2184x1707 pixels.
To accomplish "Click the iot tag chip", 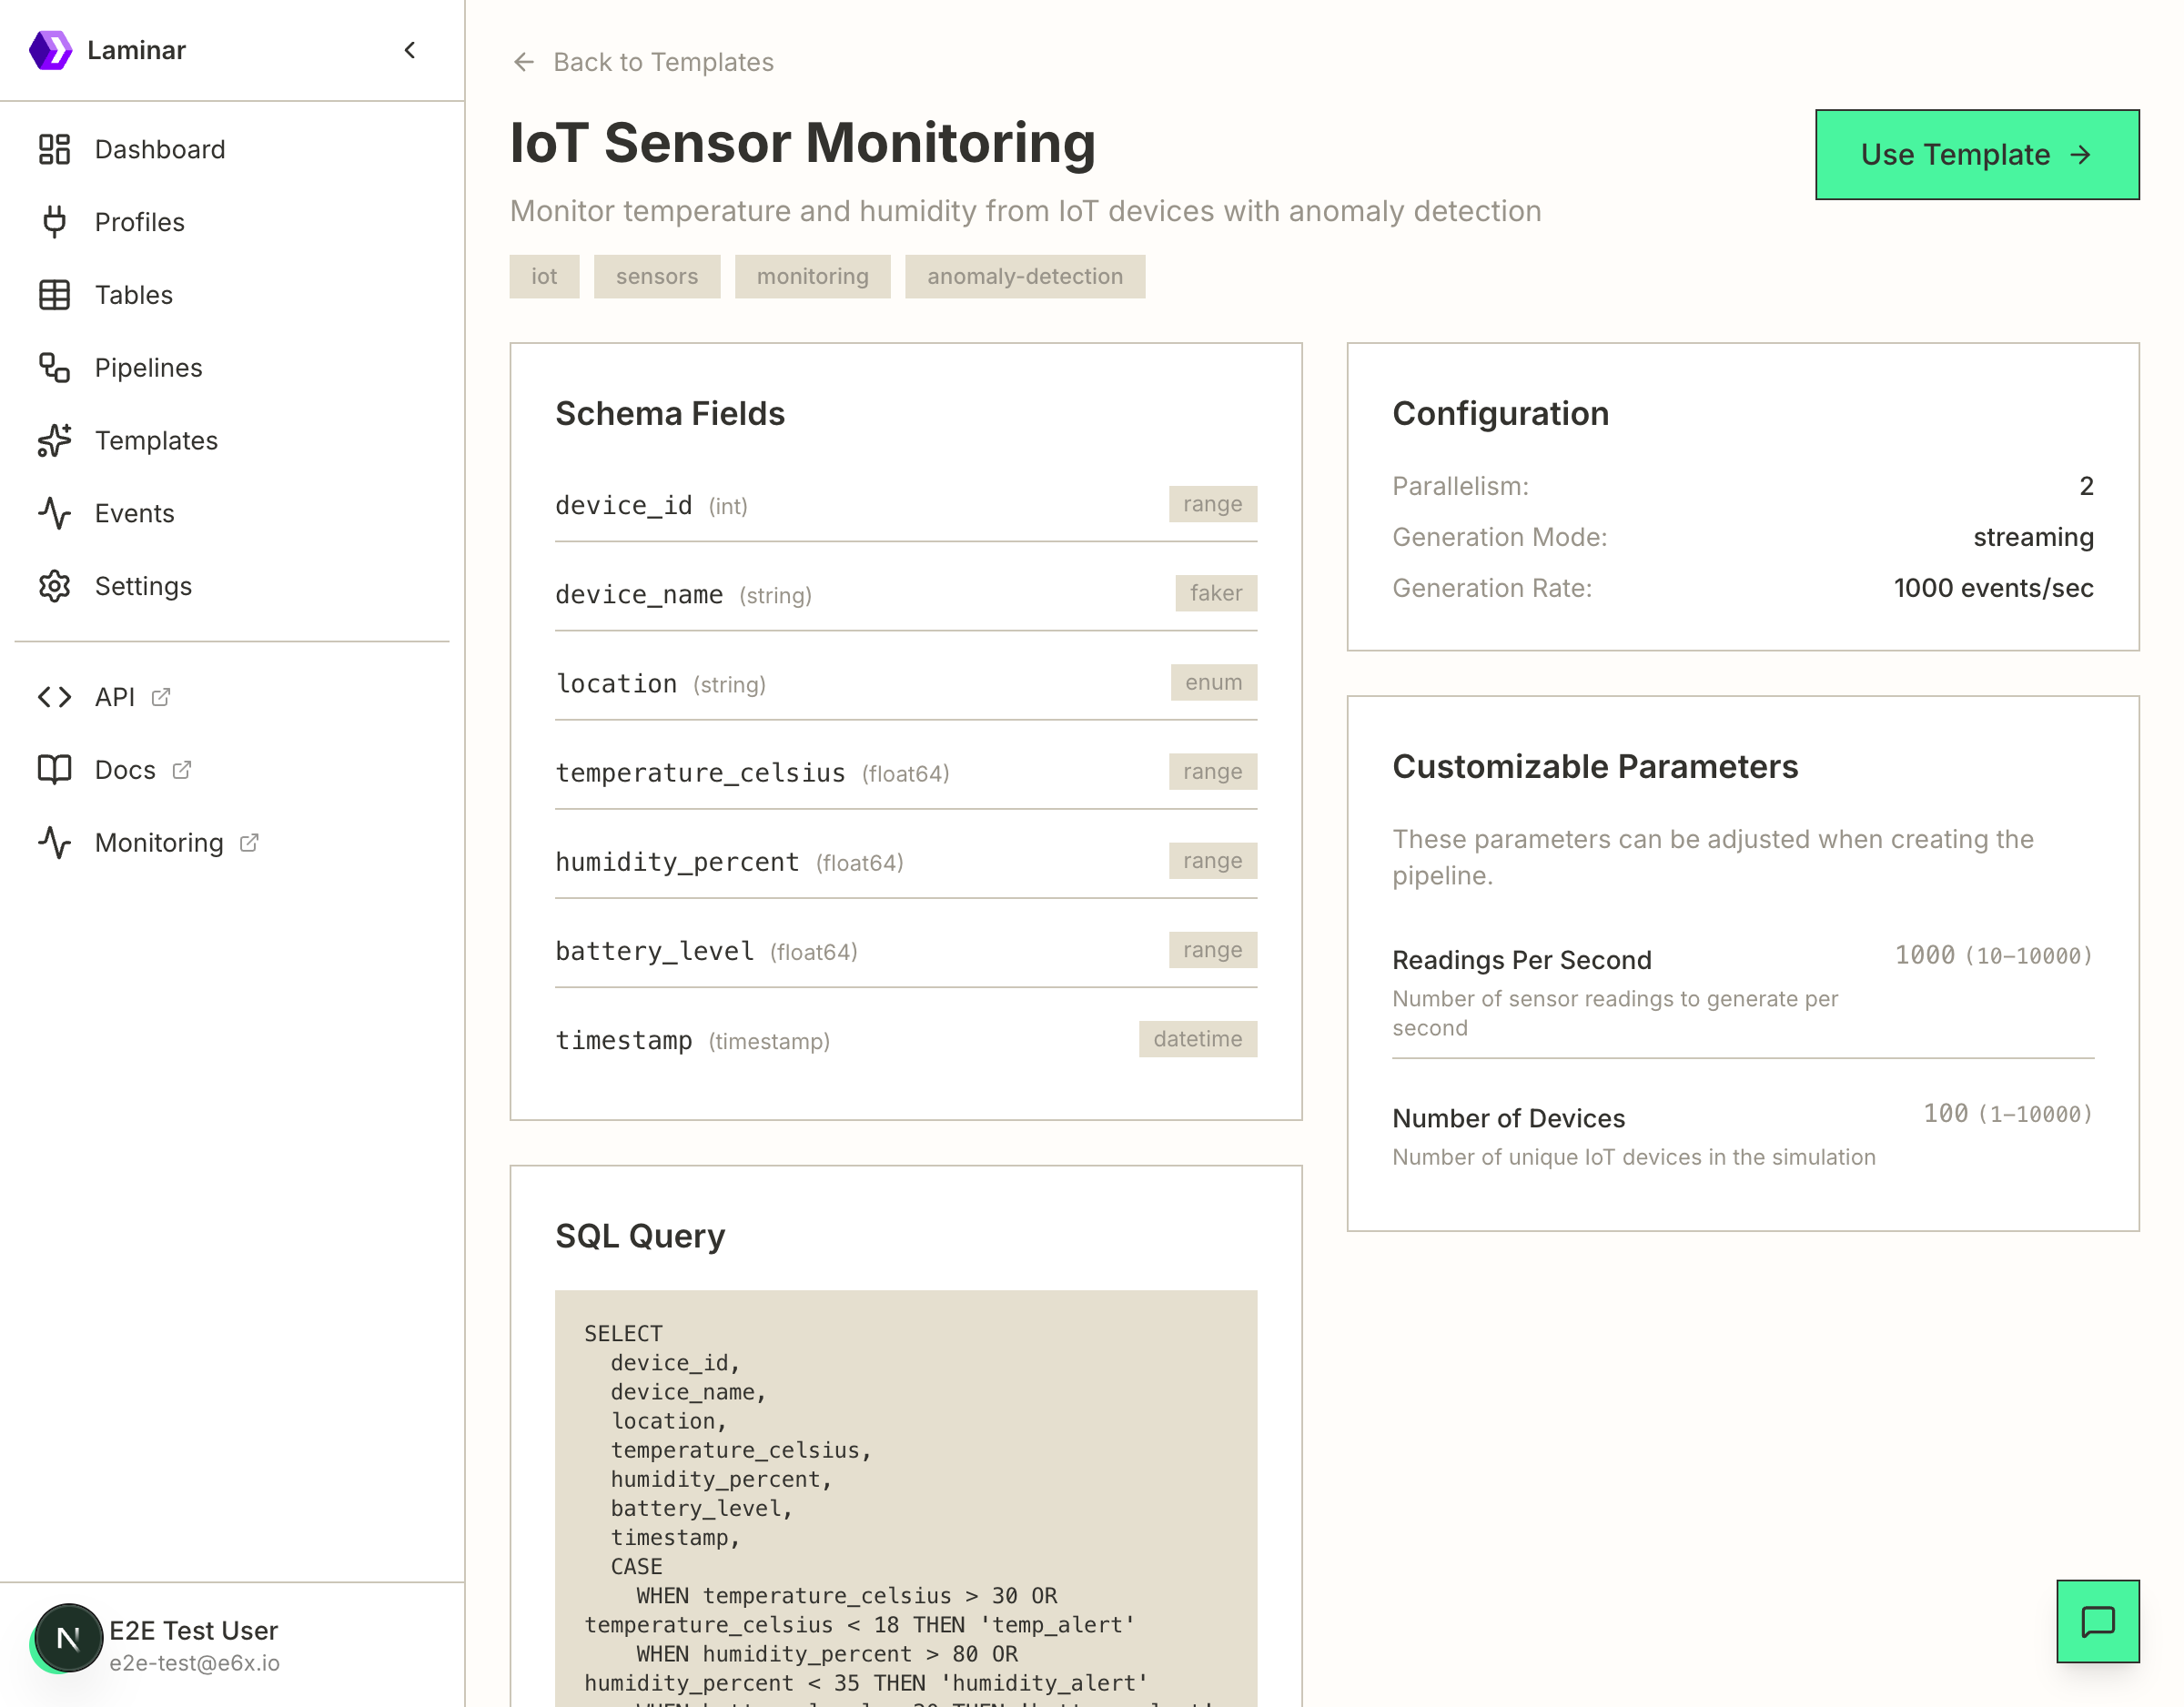I will click(x=544, y=276).
